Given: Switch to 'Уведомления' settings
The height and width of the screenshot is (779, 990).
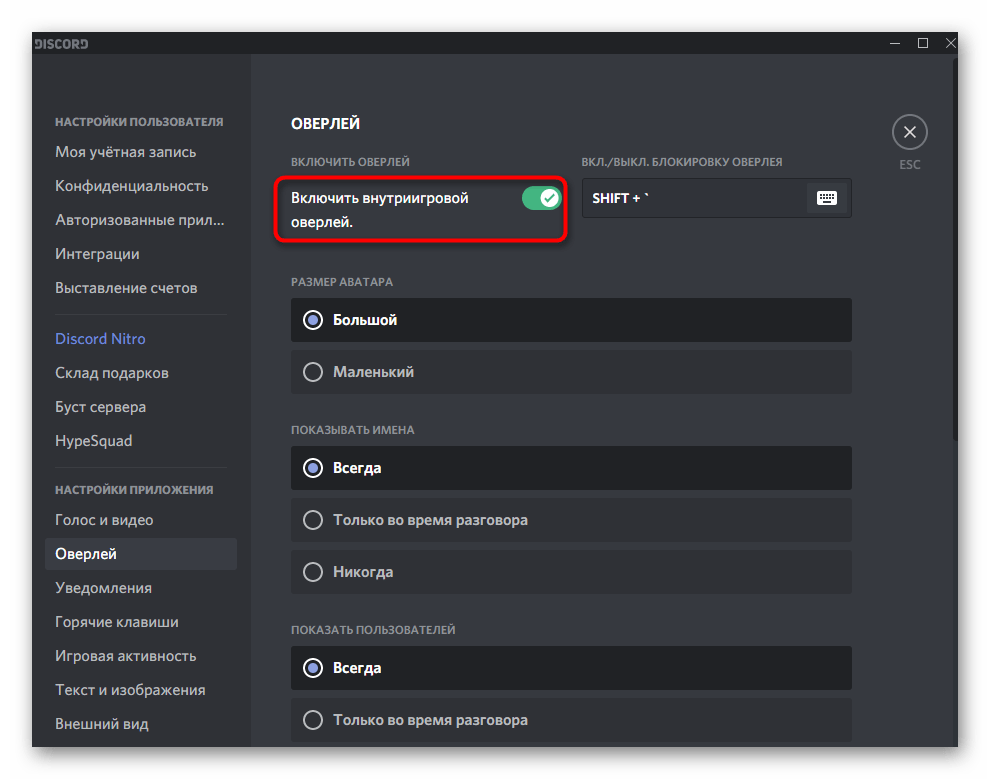Looking at the screenshot, I should pos(103,588).
